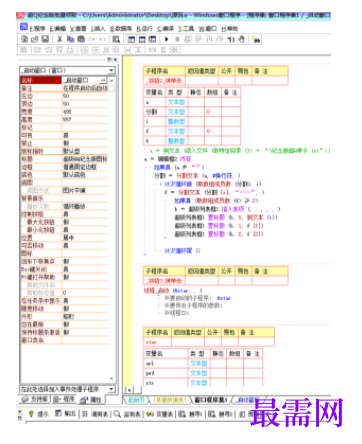Image resolution: width=362 pixels, height=444 pixels.
Task: Switch to the 支持库 panel tab
Action: click(x=34, y=399)
